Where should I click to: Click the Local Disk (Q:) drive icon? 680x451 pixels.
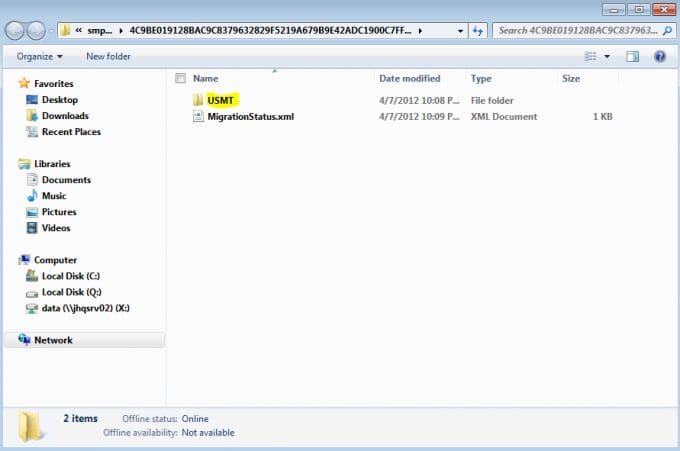(32, 294)
